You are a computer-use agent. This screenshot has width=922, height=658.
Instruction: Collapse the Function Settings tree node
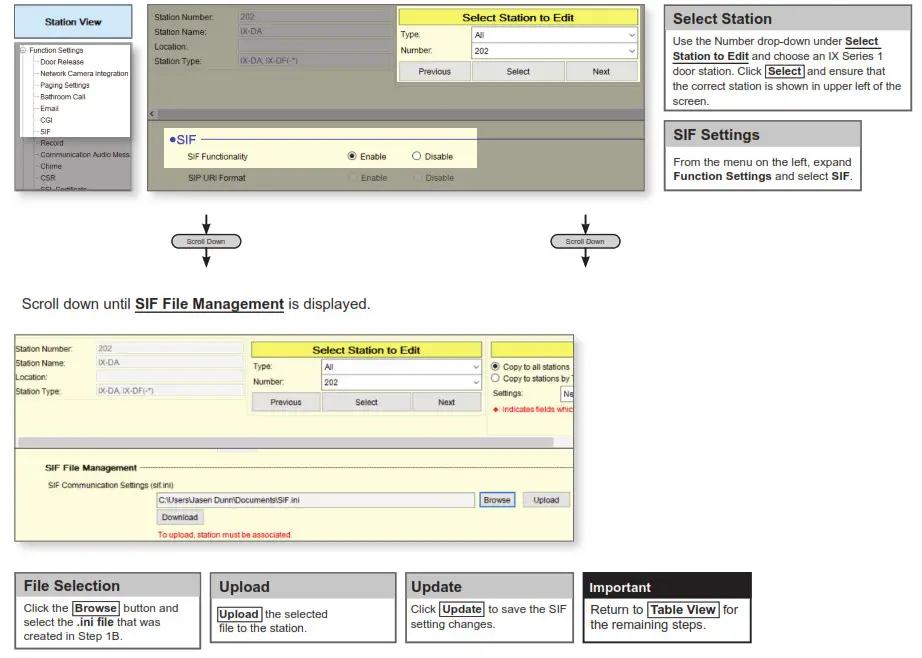[24, 50]
